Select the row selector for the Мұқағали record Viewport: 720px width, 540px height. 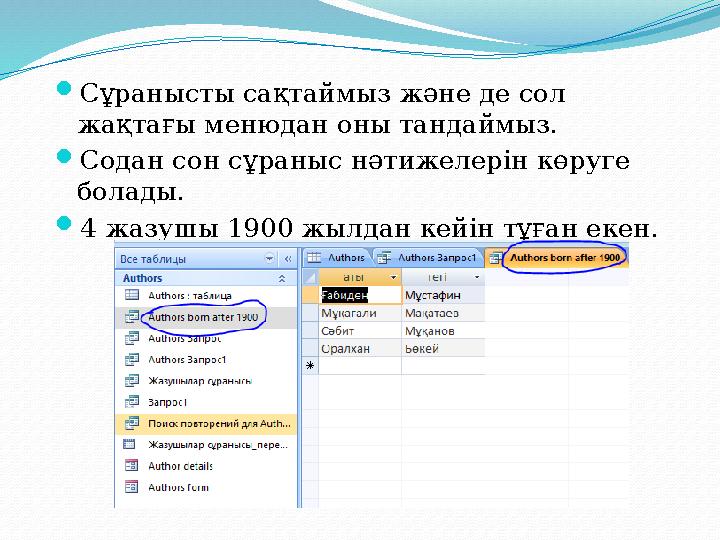310,313
